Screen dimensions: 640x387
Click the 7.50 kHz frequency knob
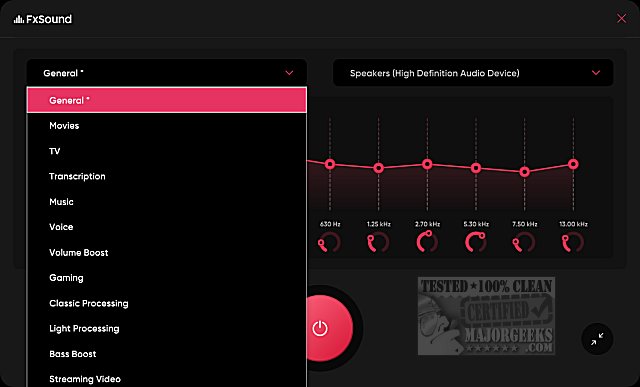[524, 242]
